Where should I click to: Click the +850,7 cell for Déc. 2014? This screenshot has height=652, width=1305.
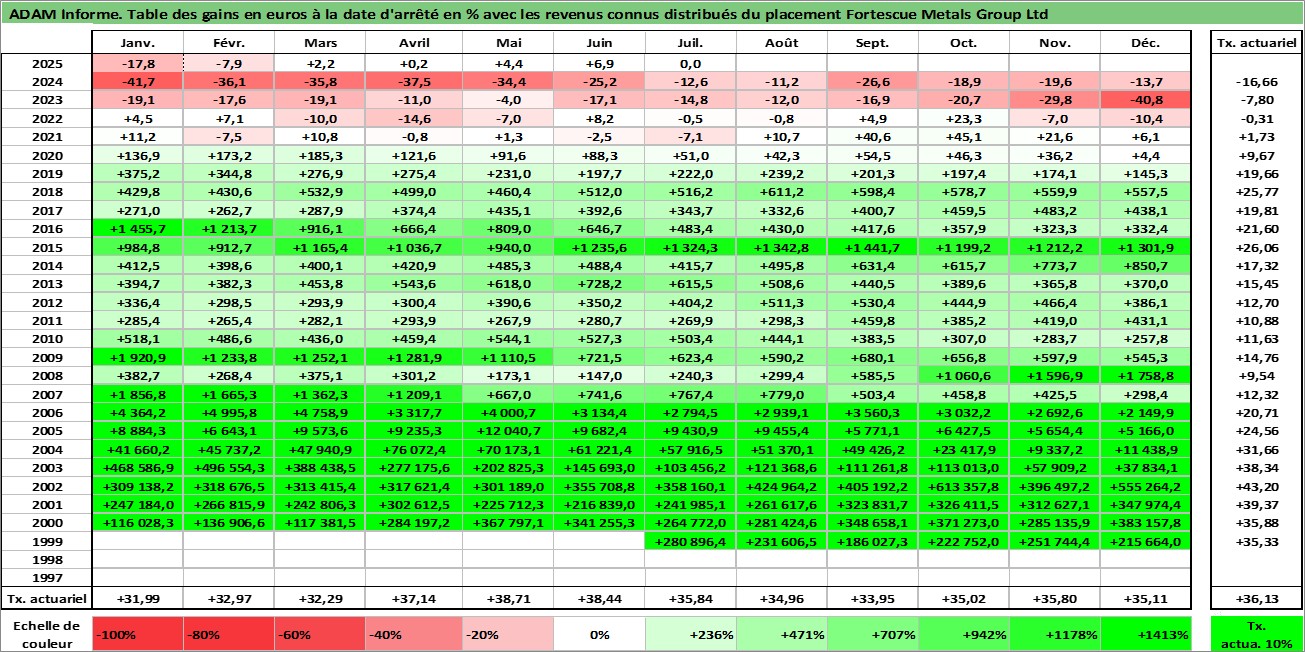point(1146,266)
